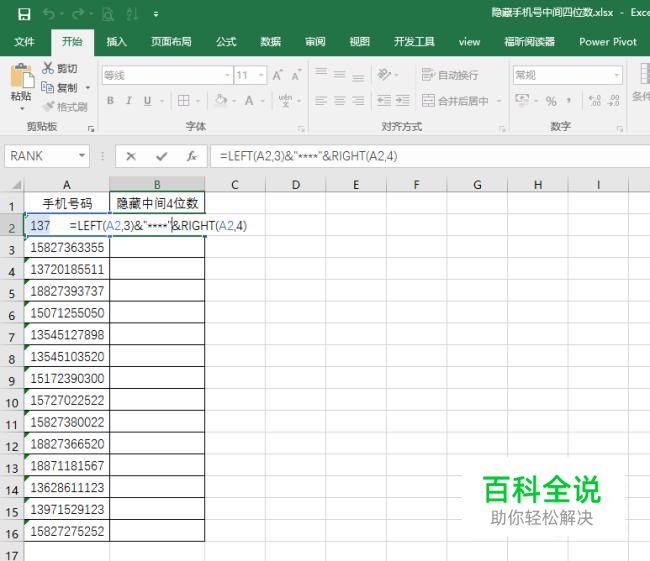The width and height of the screenshot is (650, 561).
Task: Toggle Align Left
Action: [x=321, y=101]
